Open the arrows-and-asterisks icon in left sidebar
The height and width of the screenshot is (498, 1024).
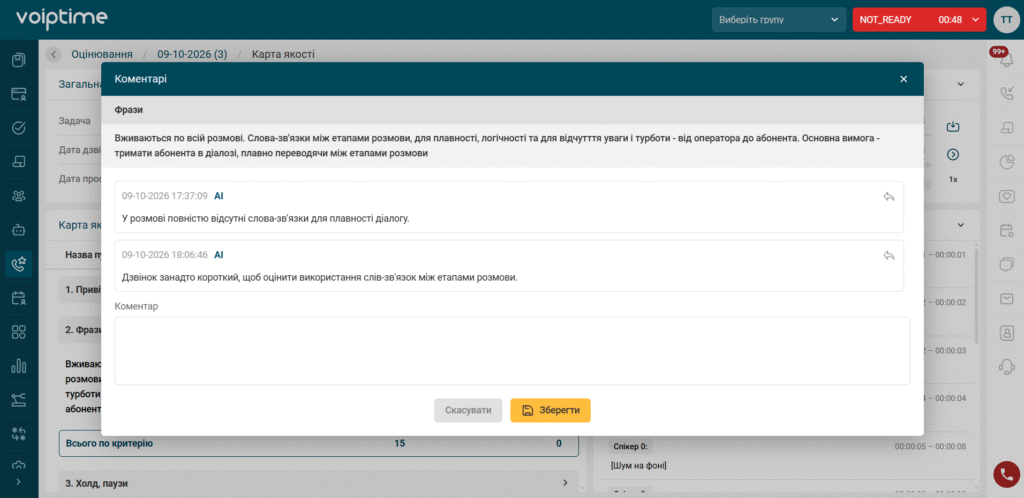tap(19, 434)
